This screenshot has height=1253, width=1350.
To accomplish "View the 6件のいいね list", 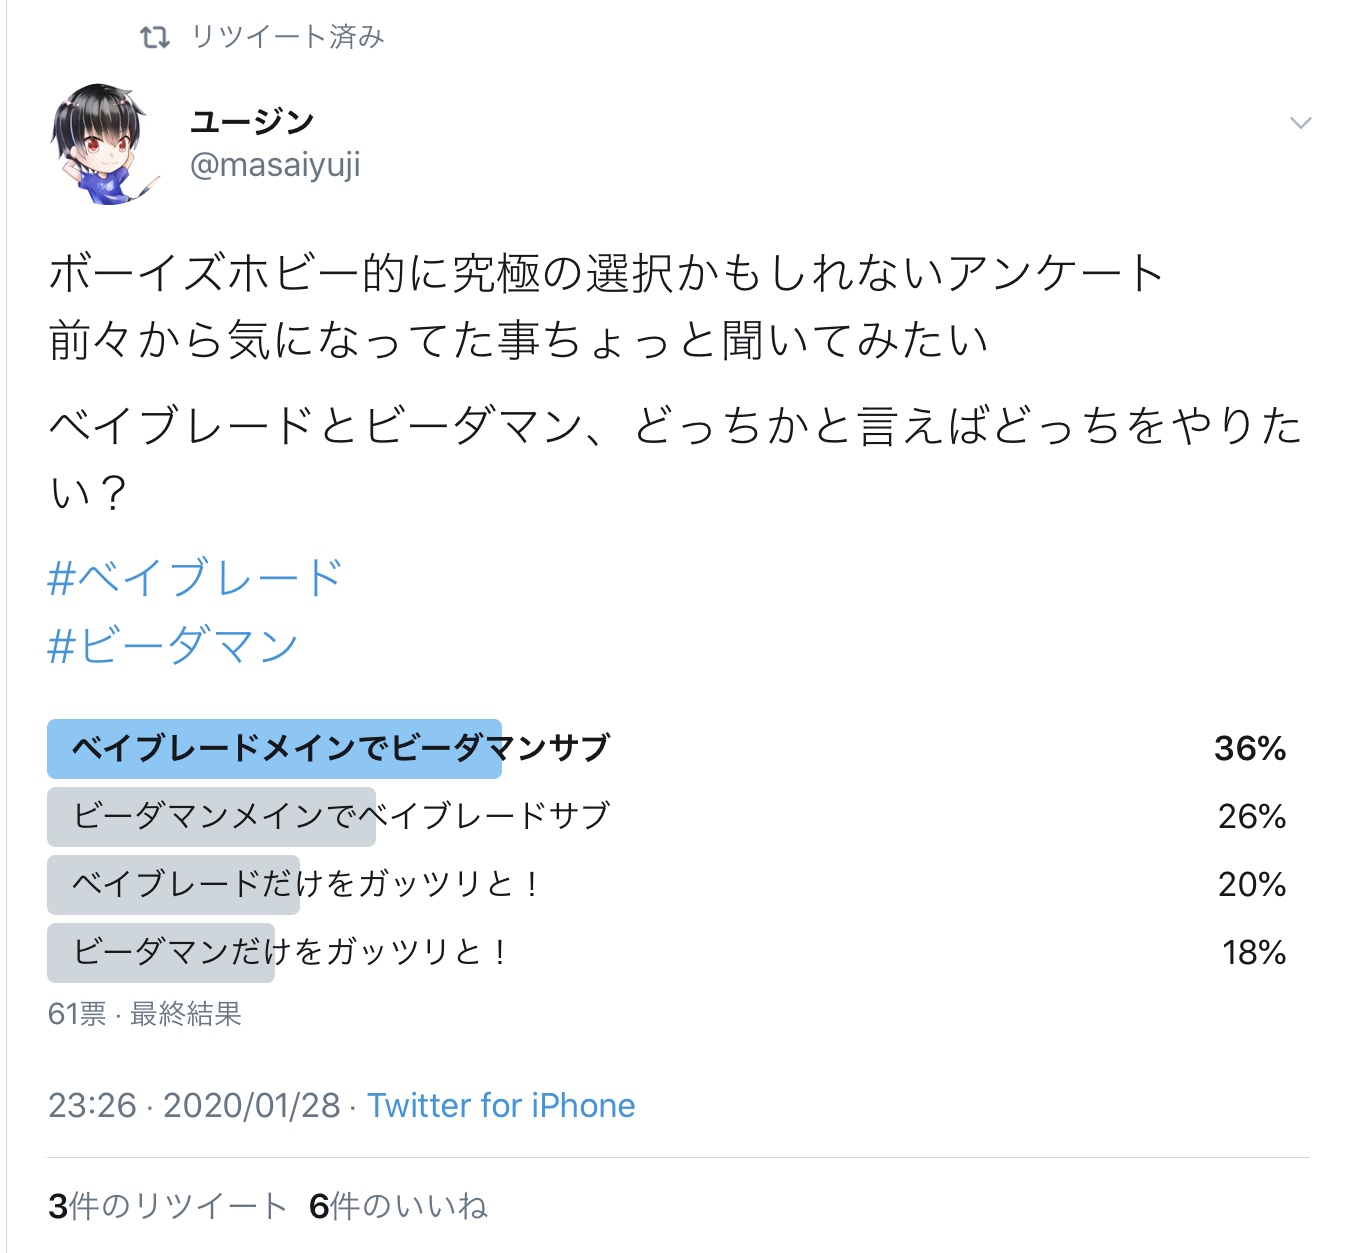I will pos(398,1206).
